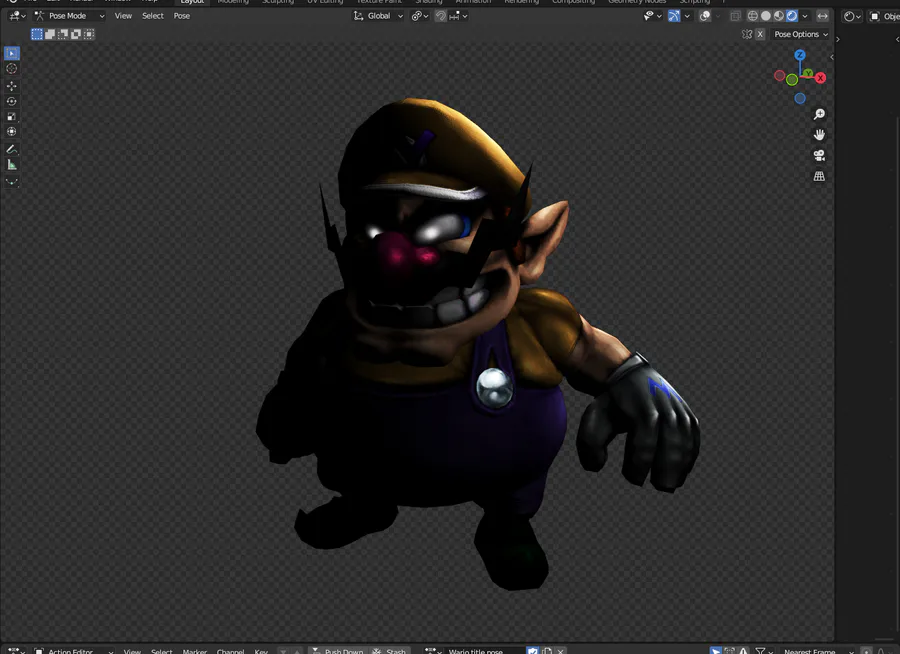Select the Scale tool

[11, 117]
